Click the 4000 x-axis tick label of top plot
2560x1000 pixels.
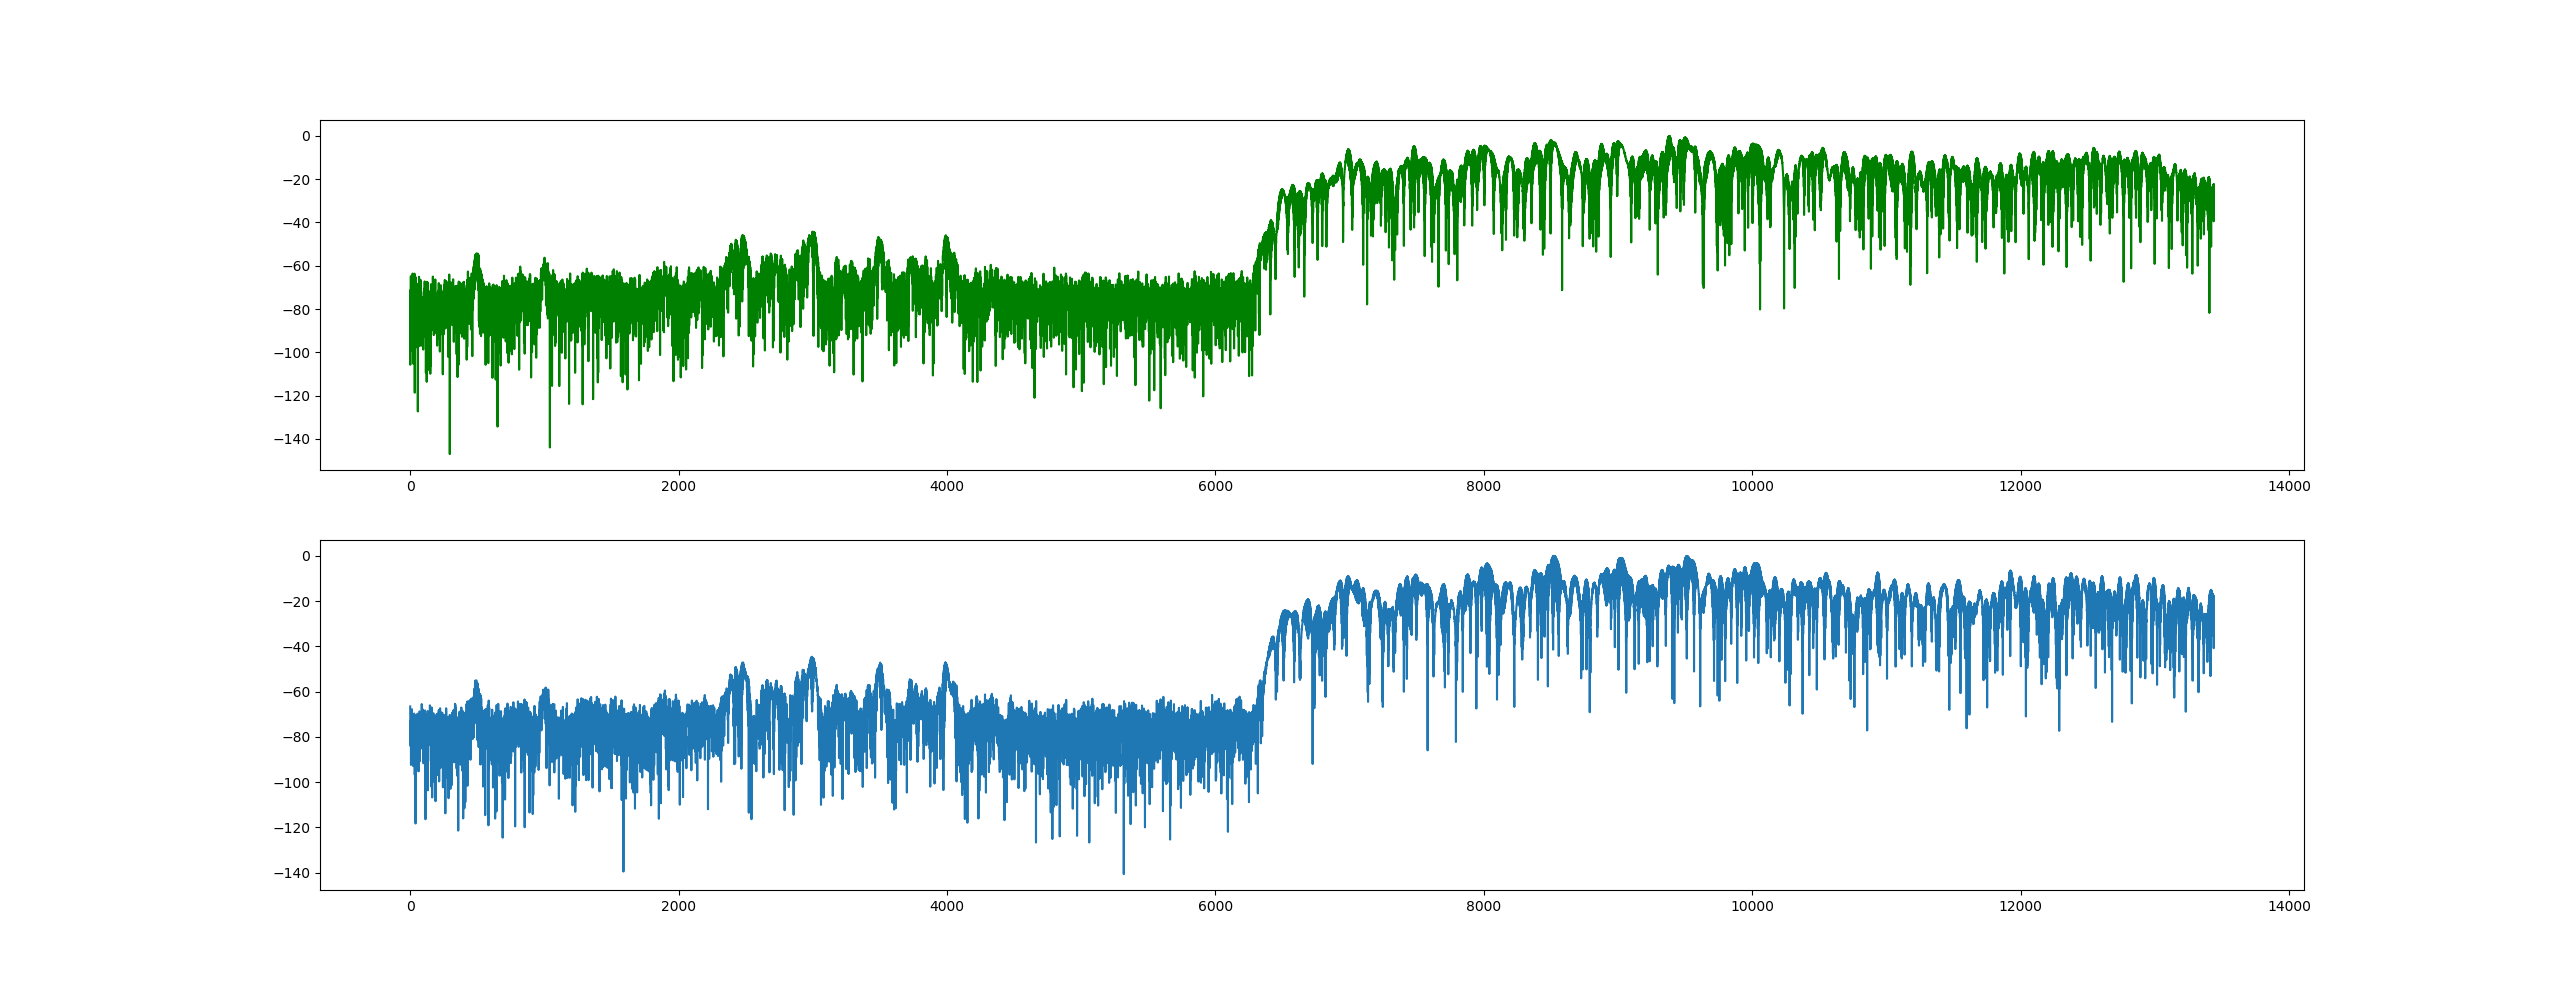946,487
